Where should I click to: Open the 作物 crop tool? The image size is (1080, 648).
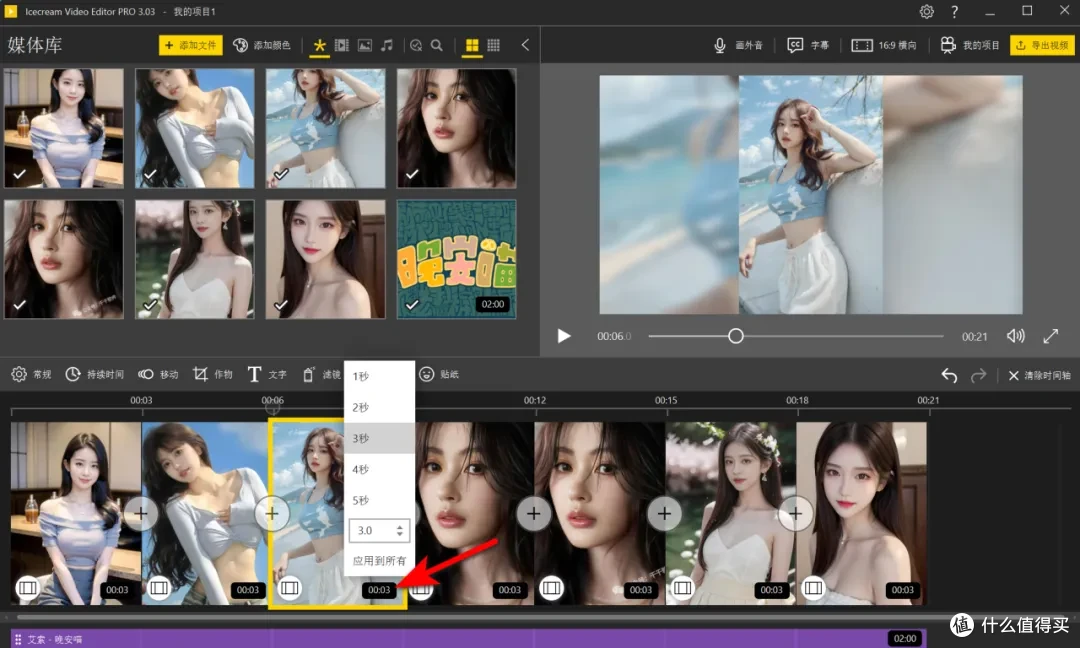pyautogui.click(x=212, y=374)
